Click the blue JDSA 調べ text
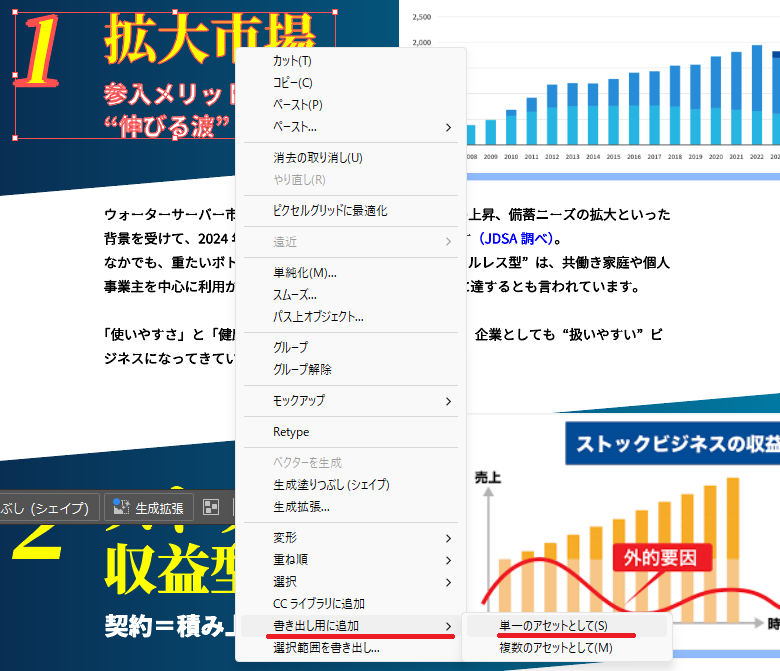The height and width of the screenshot is (671, 780). pos(515,240)
